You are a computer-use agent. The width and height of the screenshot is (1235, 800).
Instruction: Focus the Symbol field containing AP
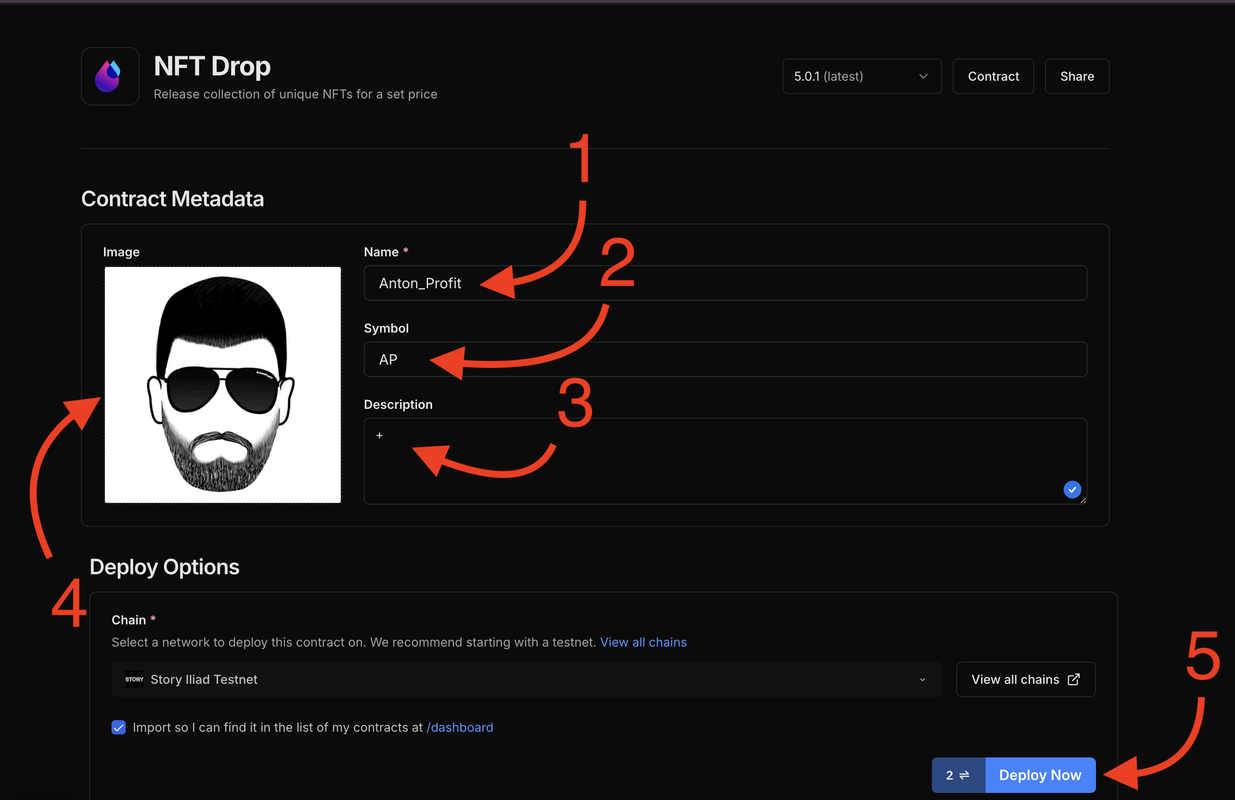tap(725, 359)
